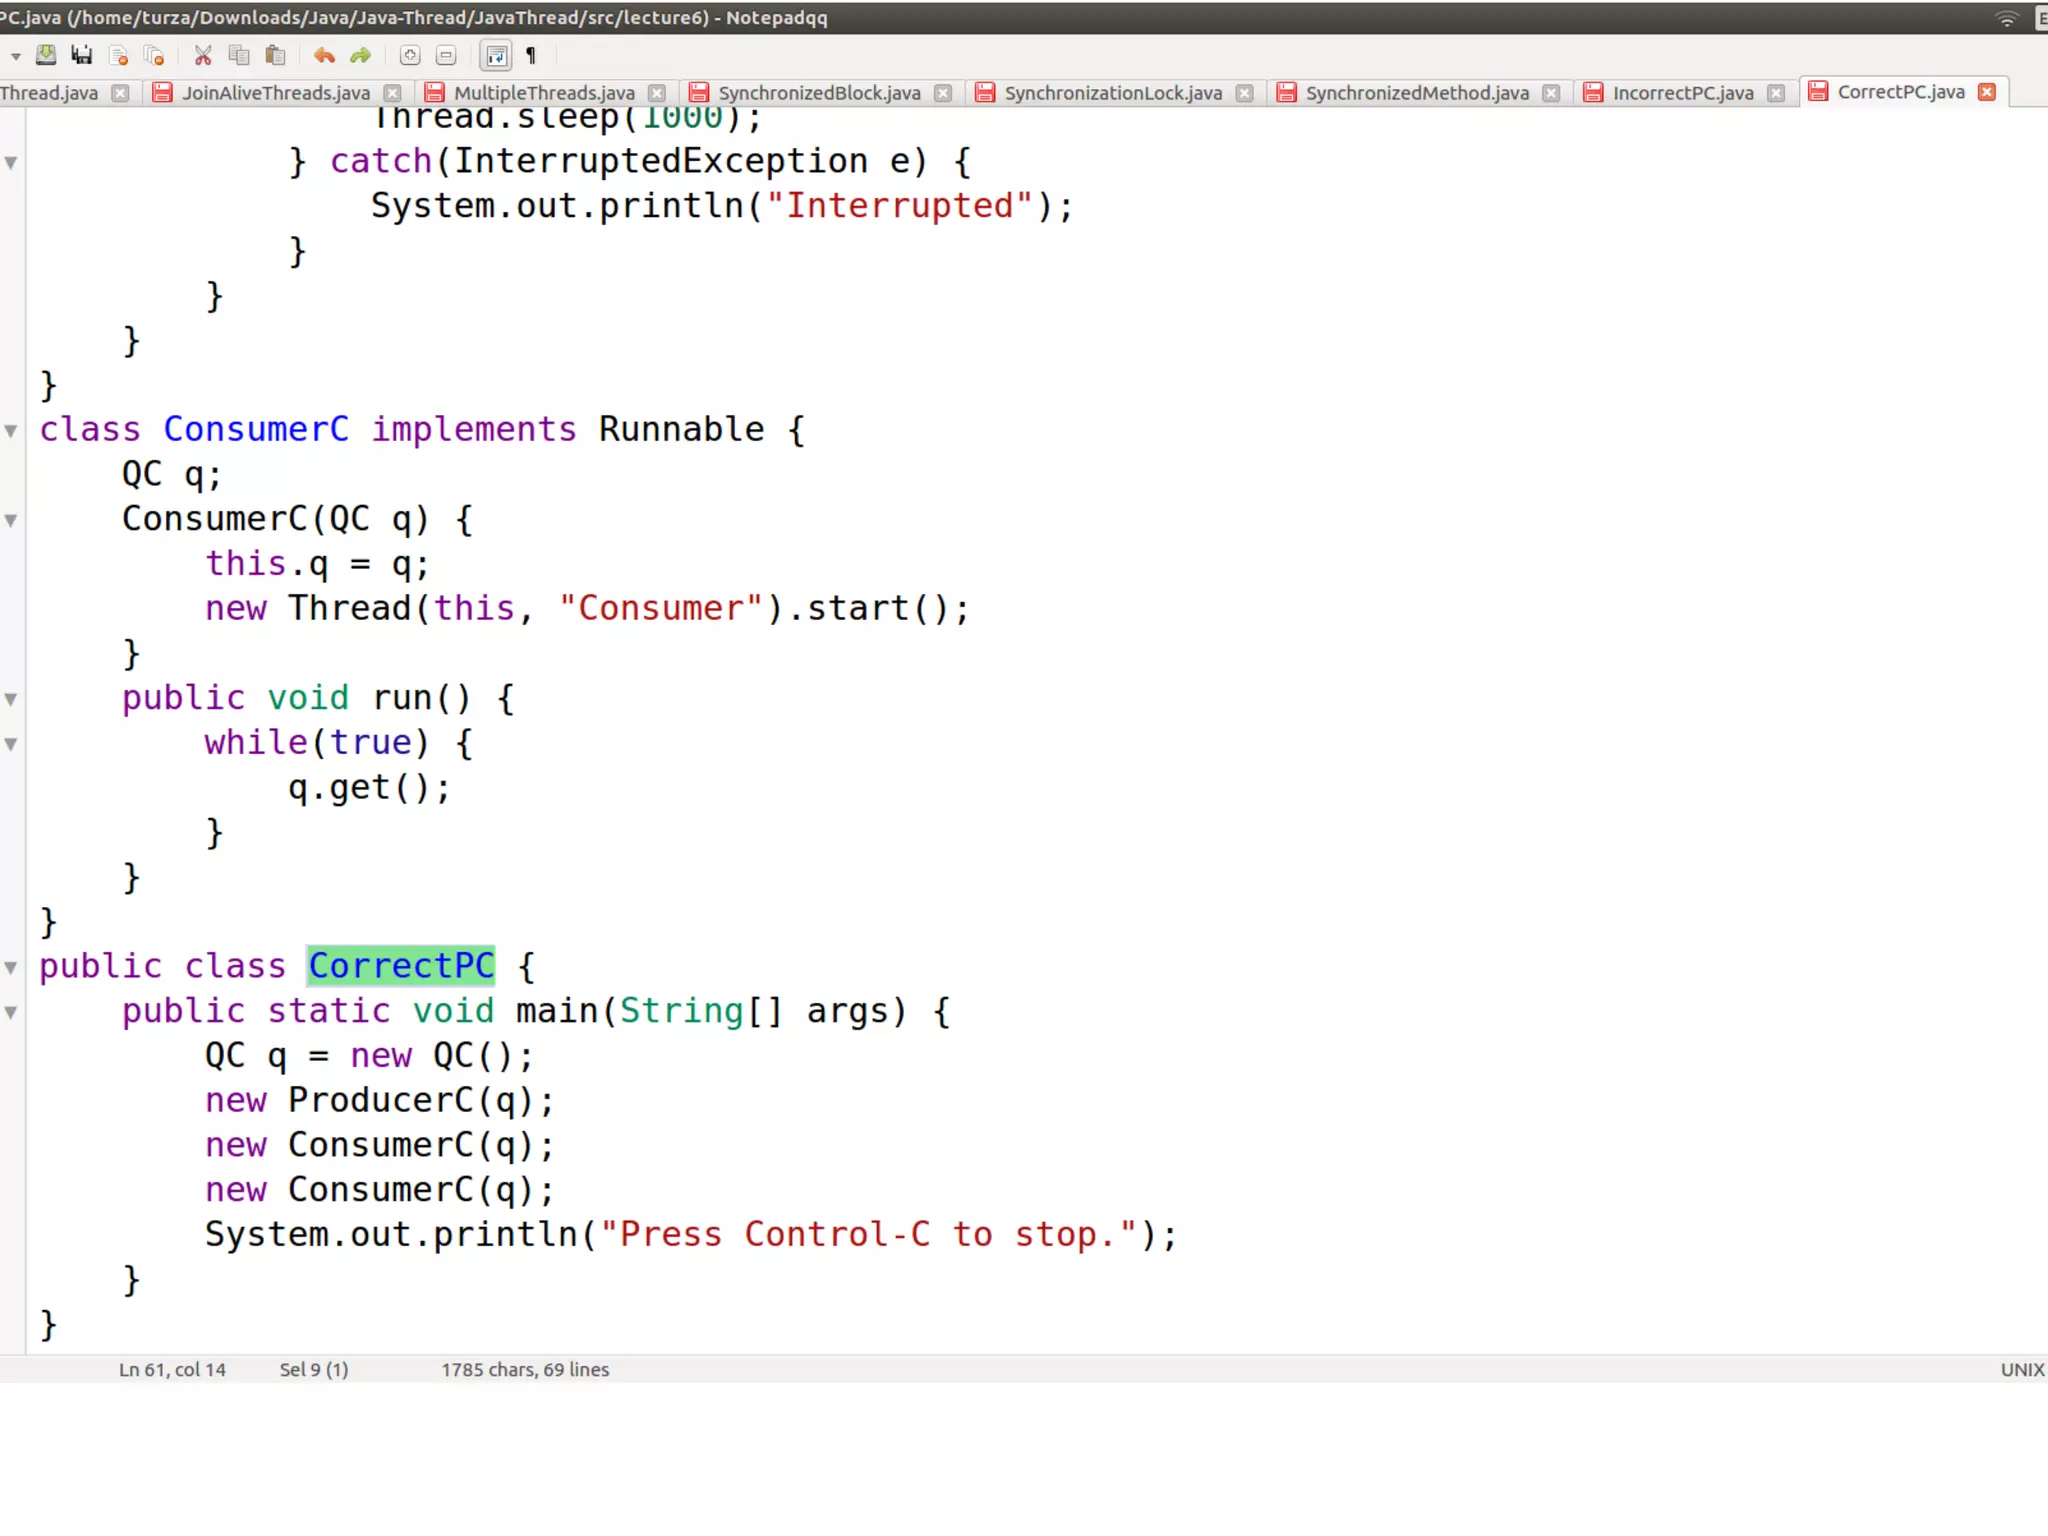
Task: Toggle show all characters pilcrow
Action: pyautogui.click(x=531, y=56)
